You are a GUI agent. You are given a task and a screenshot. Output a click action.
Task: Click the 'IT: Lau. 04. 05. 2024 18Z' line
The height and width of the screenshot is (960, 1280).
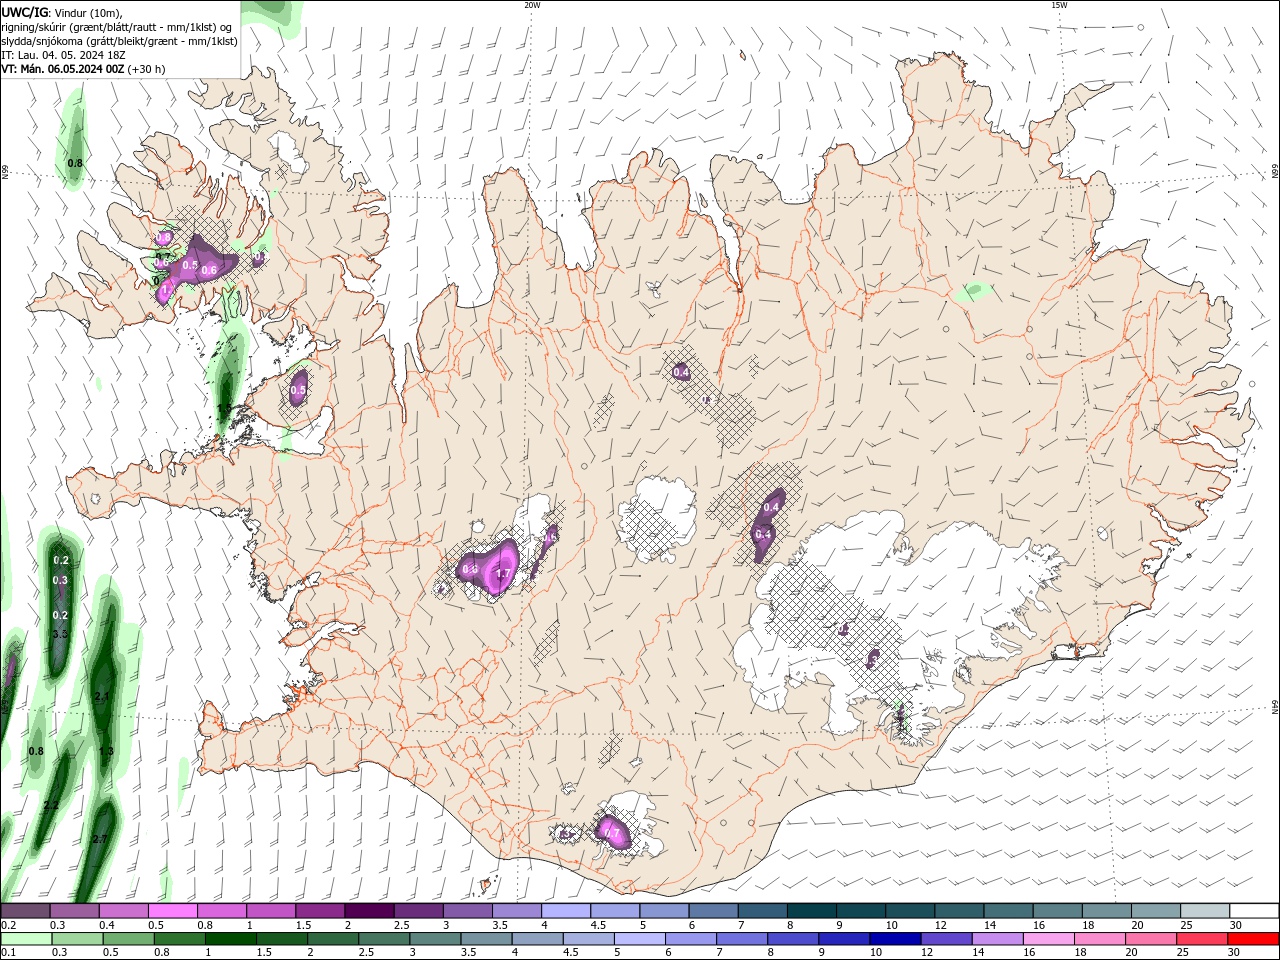(x=63, y=55)
